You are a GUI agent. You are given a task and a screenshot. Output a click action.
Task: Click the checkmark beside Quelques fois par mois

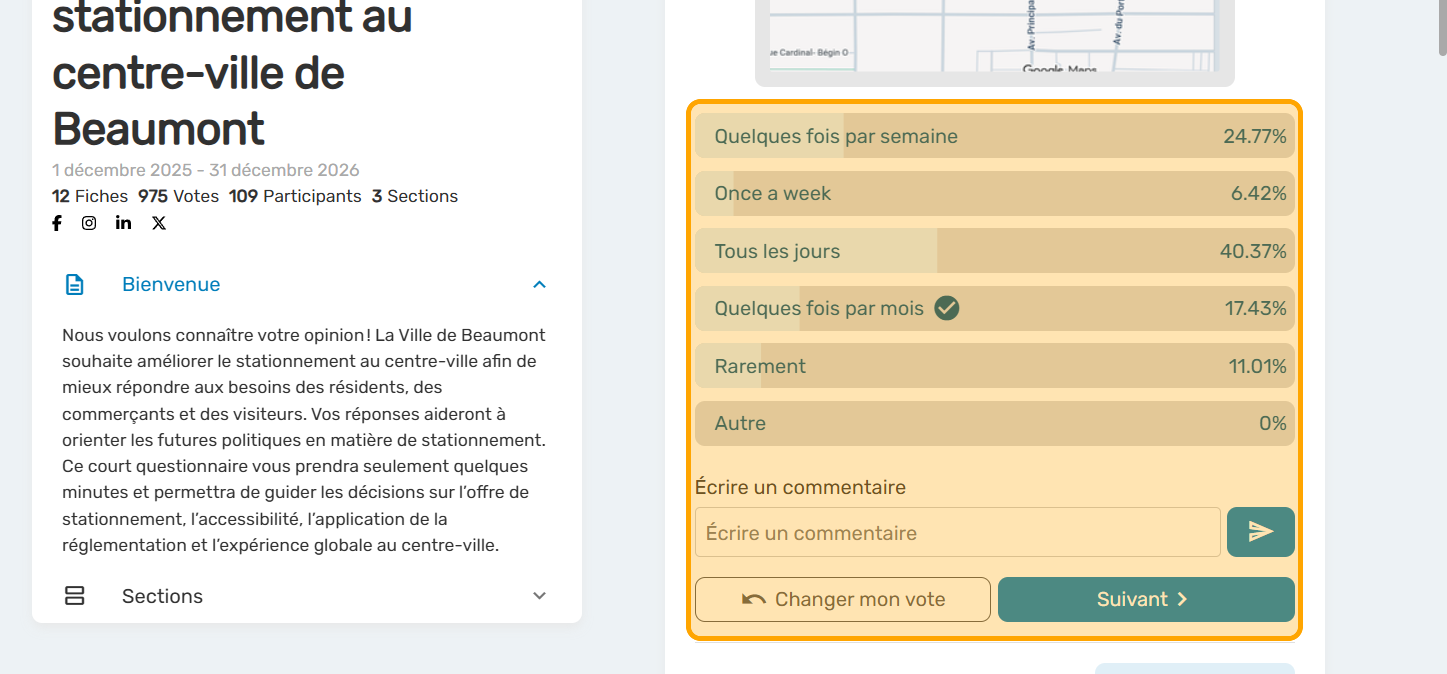point(947,308)
